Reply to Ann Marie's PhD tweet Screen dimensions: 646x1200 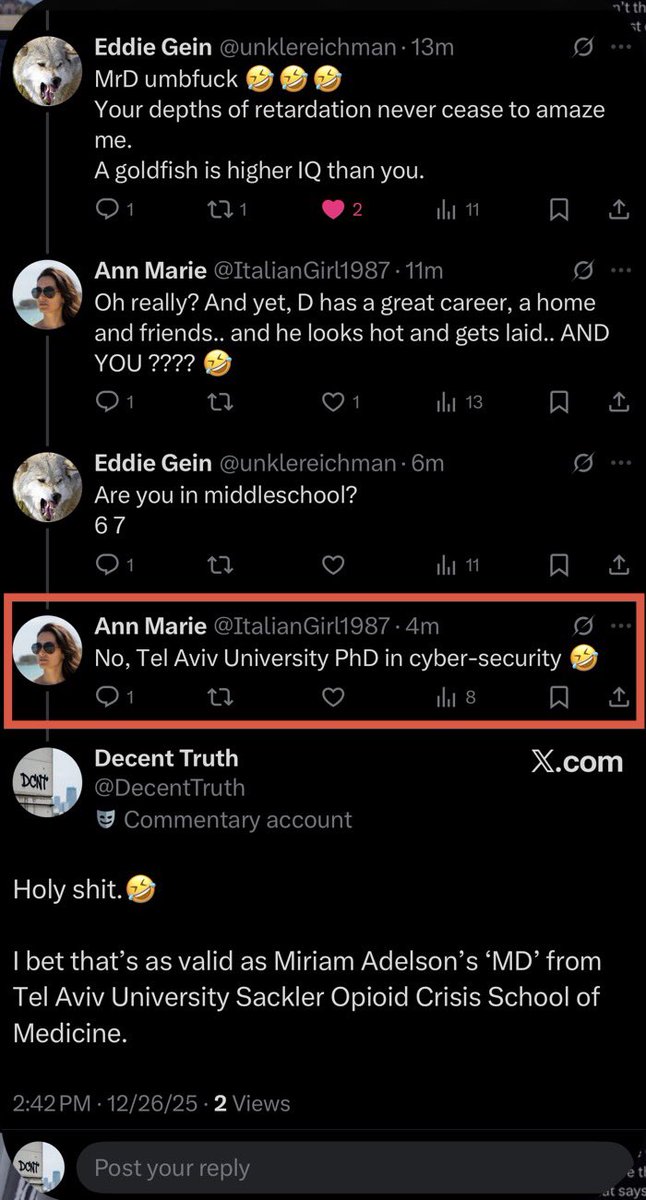tap(106, 697)
